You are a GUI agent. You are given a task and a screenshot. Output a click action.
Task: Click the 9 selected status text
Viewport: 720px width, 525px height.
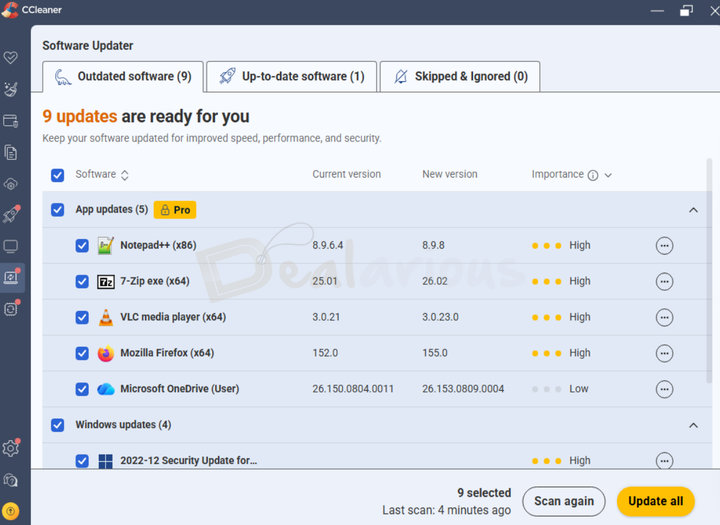pos(484,493)
